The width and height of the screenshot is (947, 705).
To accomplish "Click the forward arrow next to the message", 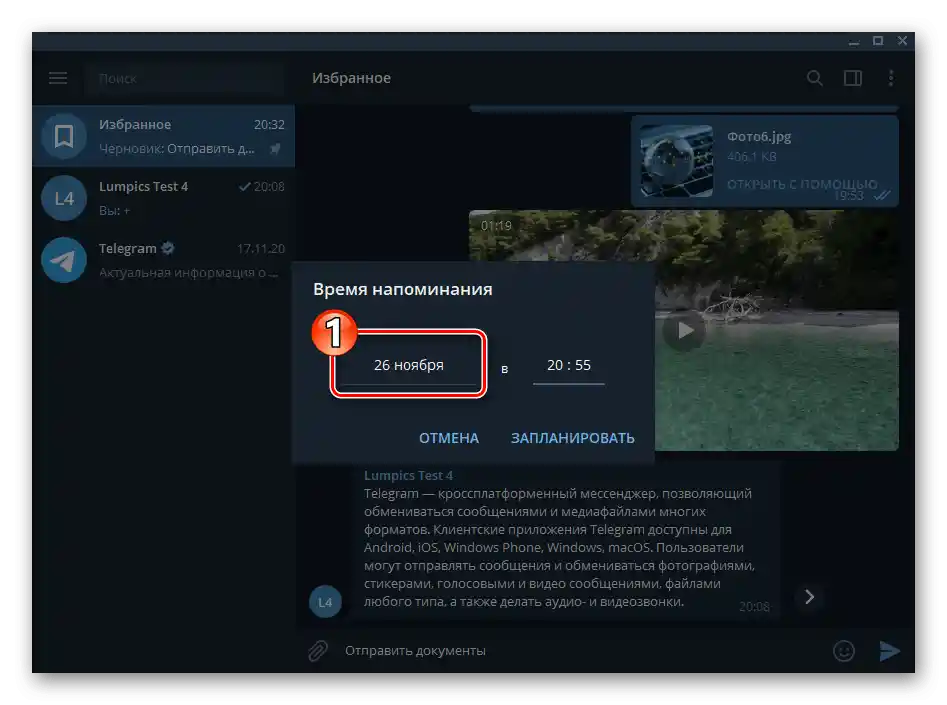I will coord(809,597).
